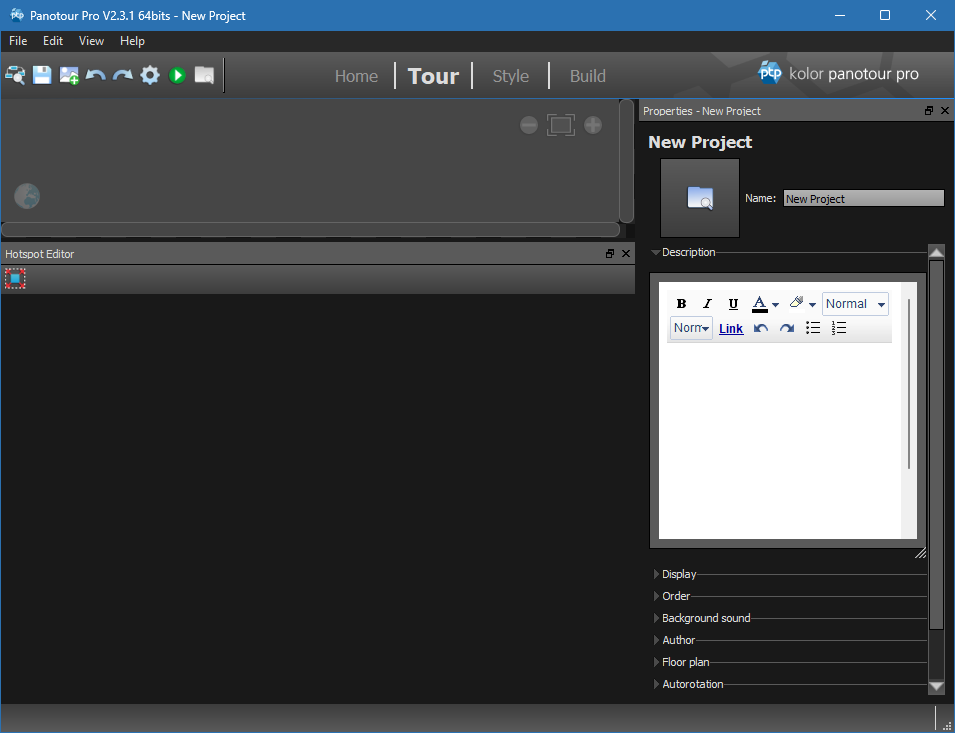Click description editor resize grip
The height and width of the screenshot is (733, 955).
click(920, 552)
